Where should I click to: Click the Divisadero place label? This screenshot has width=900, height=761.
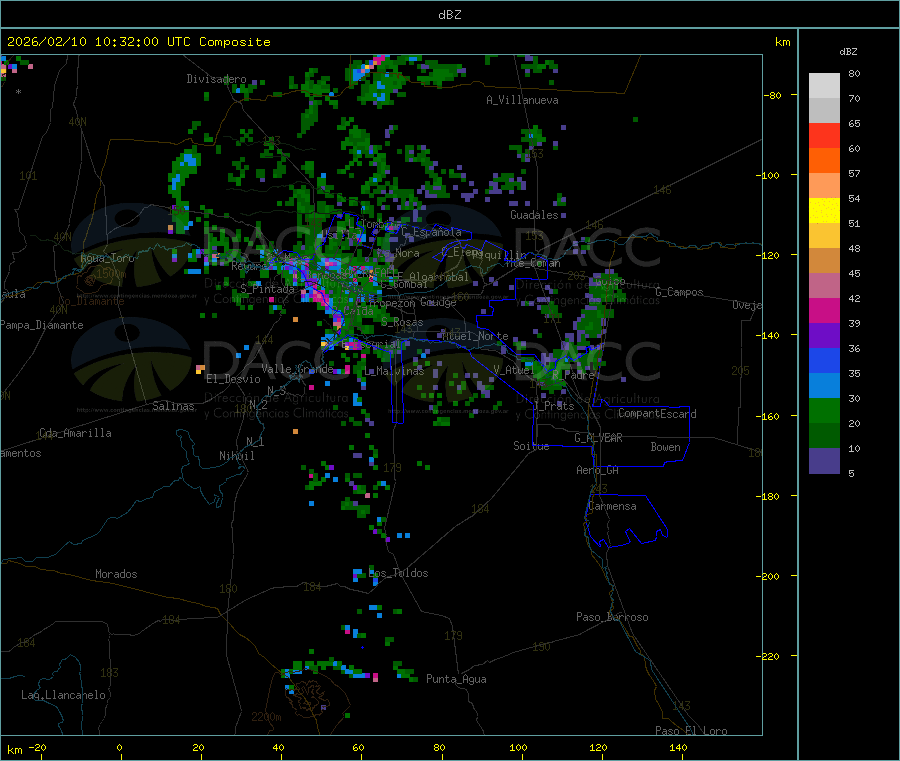(216, 79)
